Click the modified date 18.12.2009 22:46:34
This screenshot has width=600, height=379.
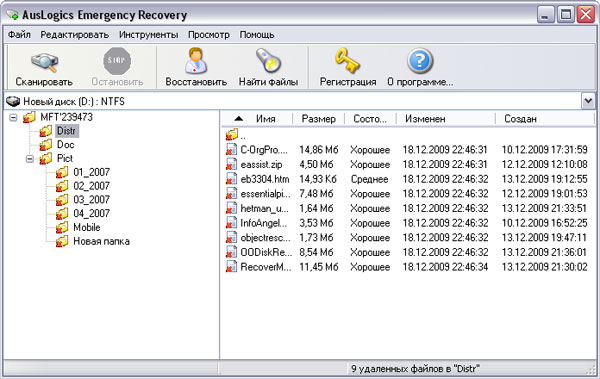tap(445, 267)
